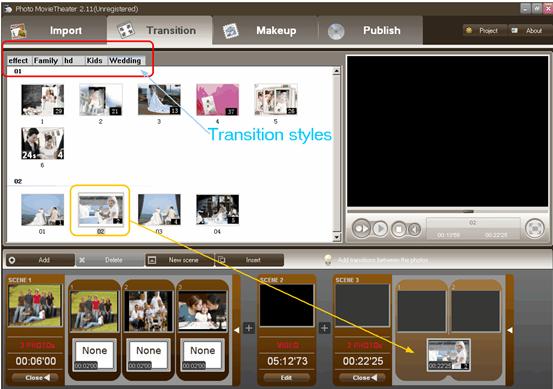
Task: Close the Scene 1 photo strip
Action: (37, 377)
